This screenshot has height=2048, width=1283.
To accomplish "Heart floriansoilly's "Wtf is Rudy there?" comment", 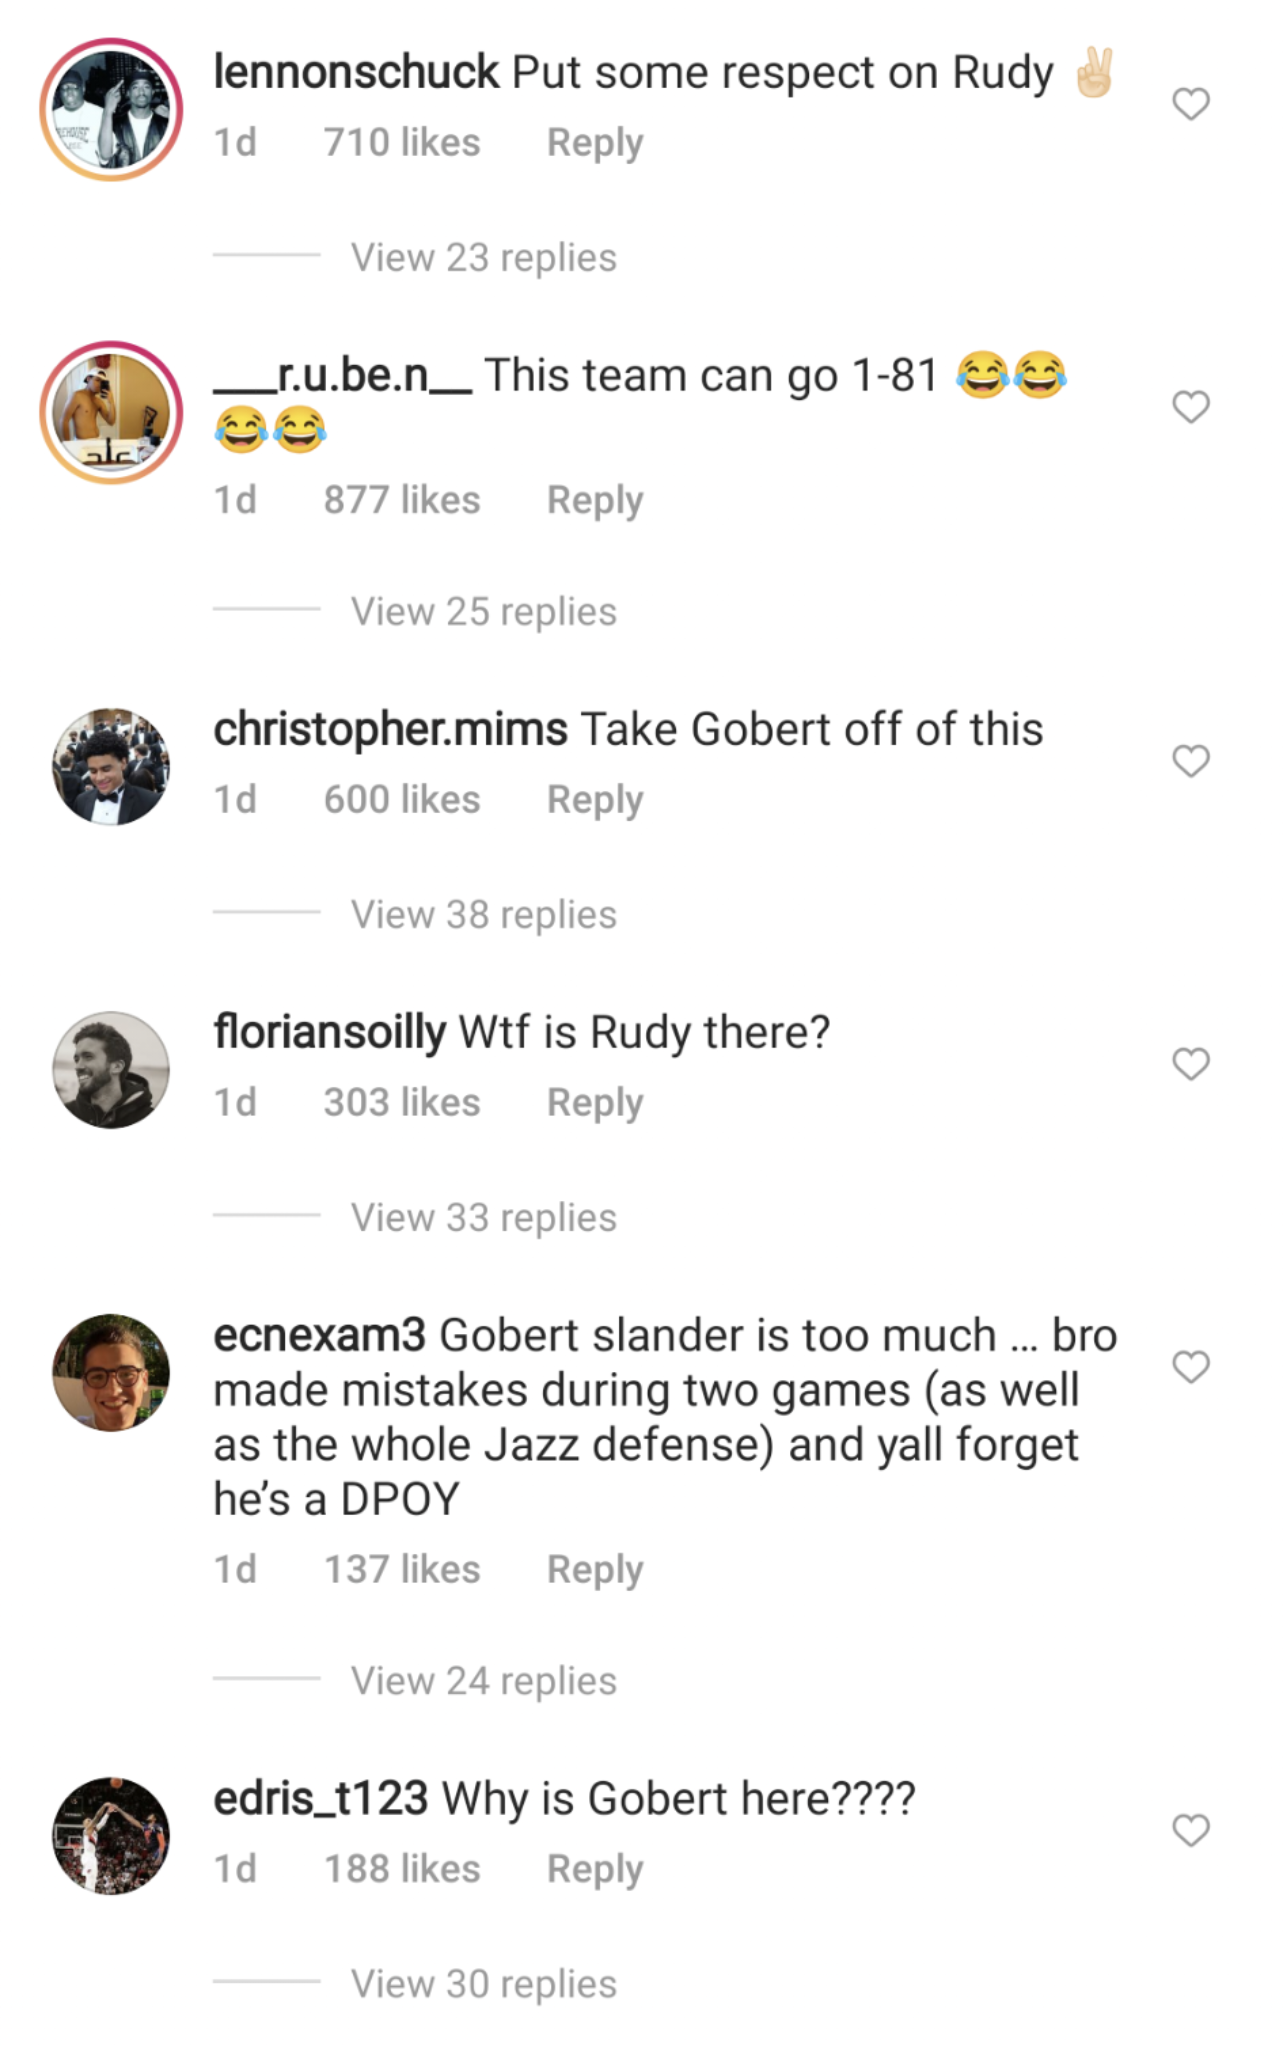I will pyautogui.click(x=1190, y=1064).
